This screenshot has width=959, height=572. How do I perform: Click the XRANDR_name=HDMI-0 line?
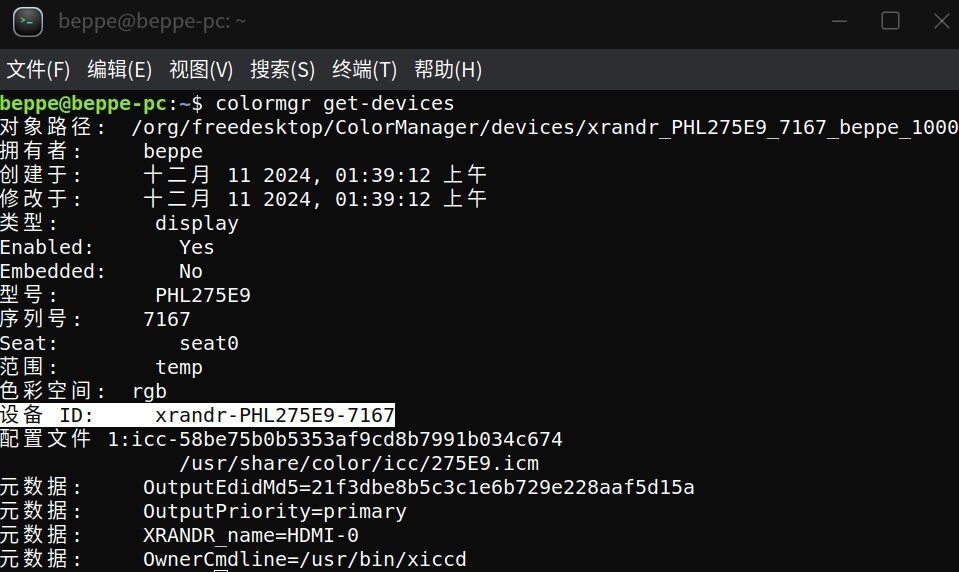[251, 535]
